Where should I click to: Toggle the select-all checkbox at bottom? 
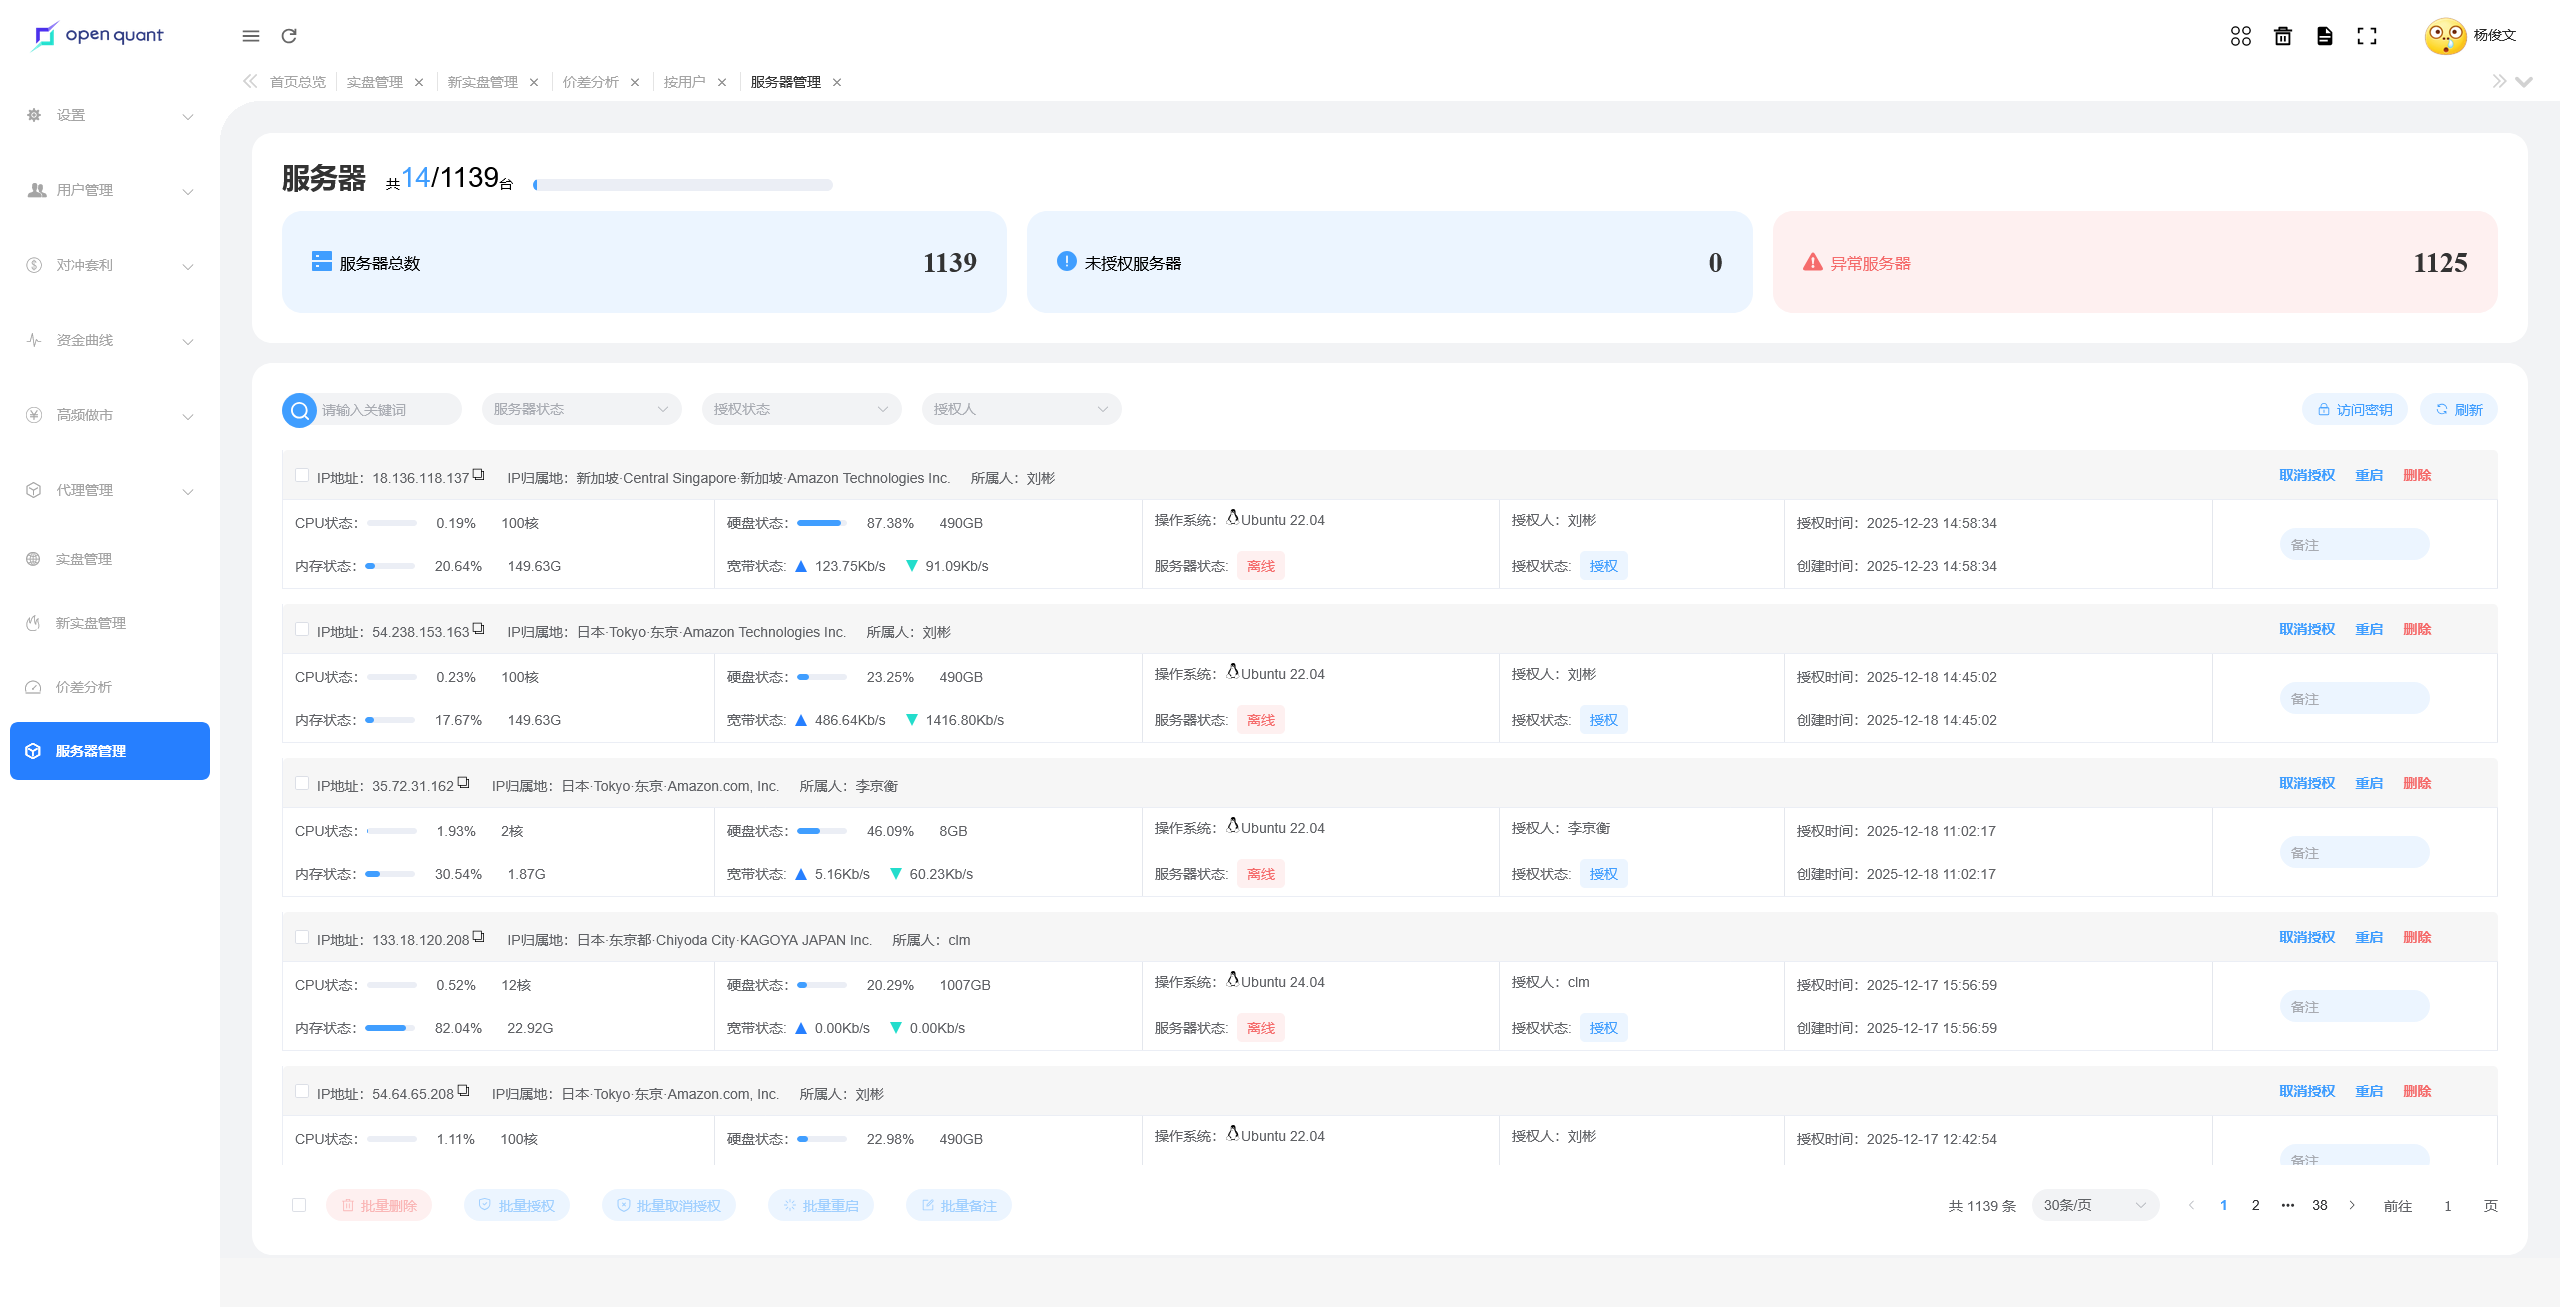(x=299, y=1205)
